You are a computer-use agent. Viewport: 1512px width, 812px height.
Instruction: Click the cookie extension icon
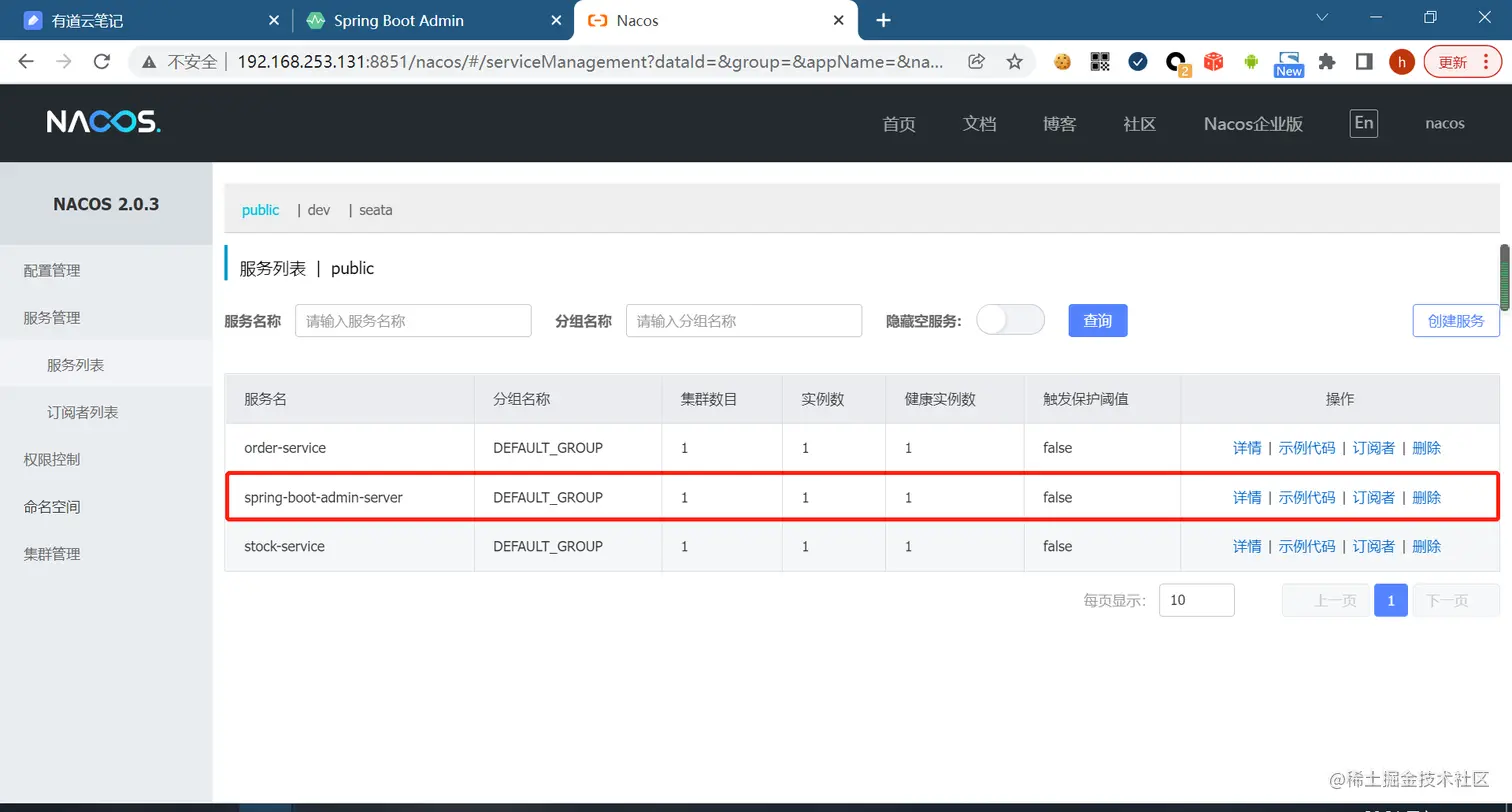(x=1062, y=61)
